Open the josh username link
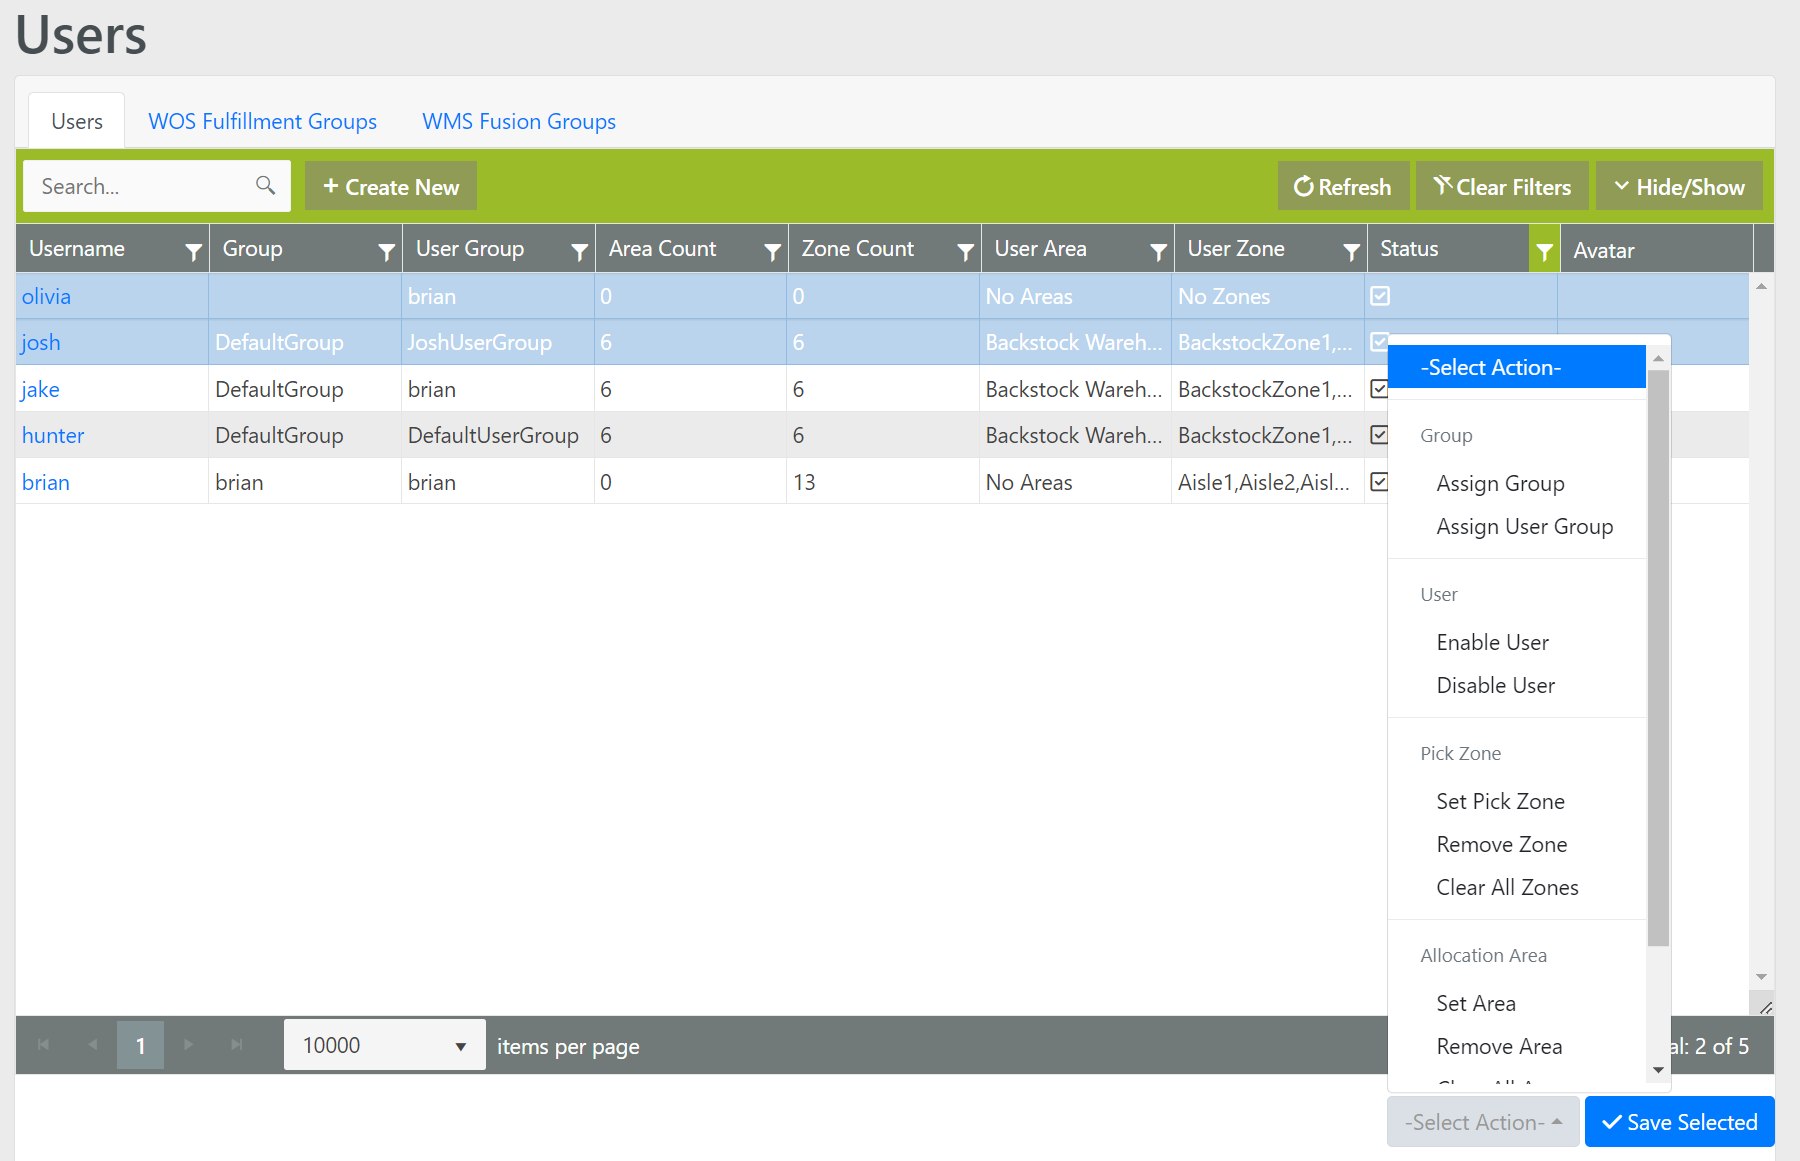The image size is (1800, 1161). tap(41, 343)
